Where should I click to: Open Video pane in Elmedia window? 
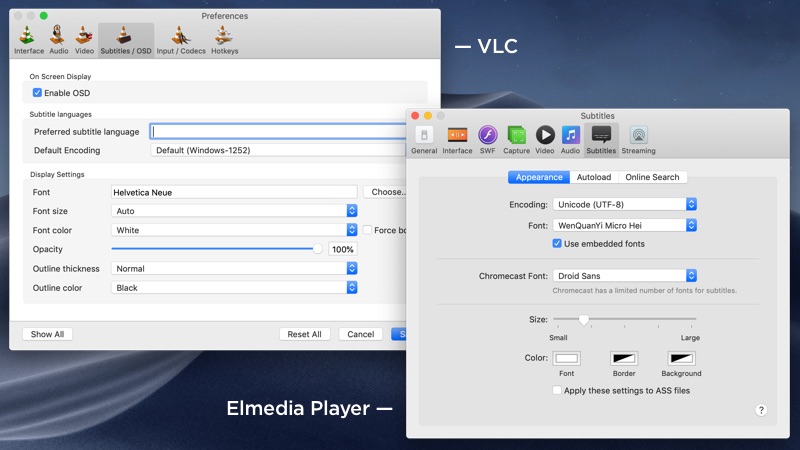[x=544, y=140]
